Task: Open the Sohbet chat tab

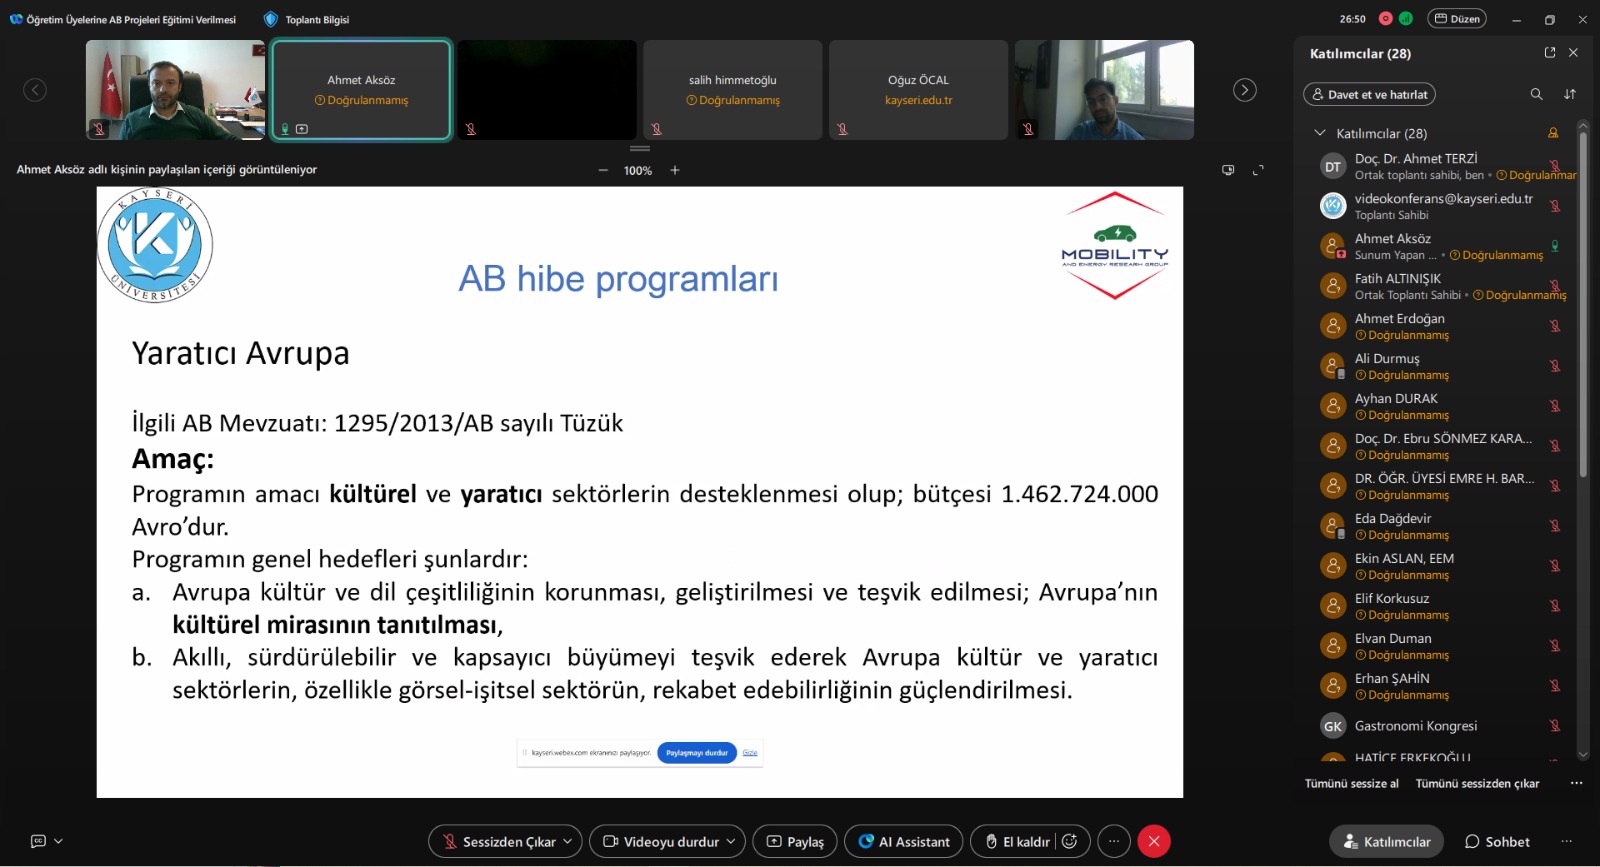Action: coord(1497,842)
